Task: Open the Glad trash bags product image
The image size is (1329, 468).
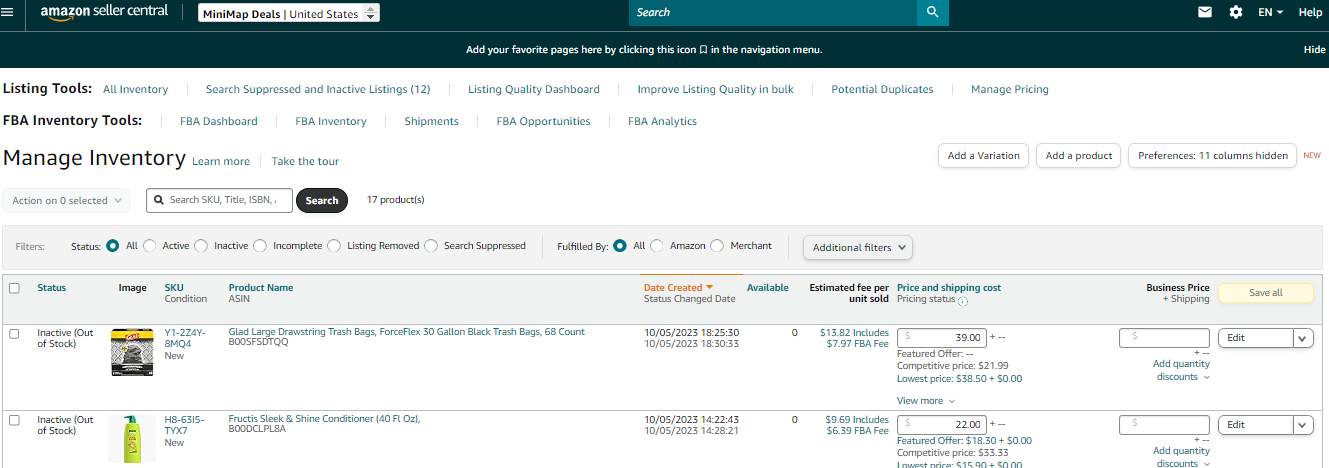Action: click(x=132, y=351)
